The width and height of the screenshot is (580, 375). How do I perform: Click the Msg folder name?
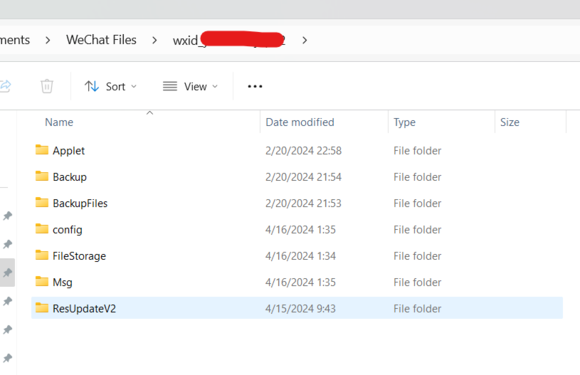[62, 283]
